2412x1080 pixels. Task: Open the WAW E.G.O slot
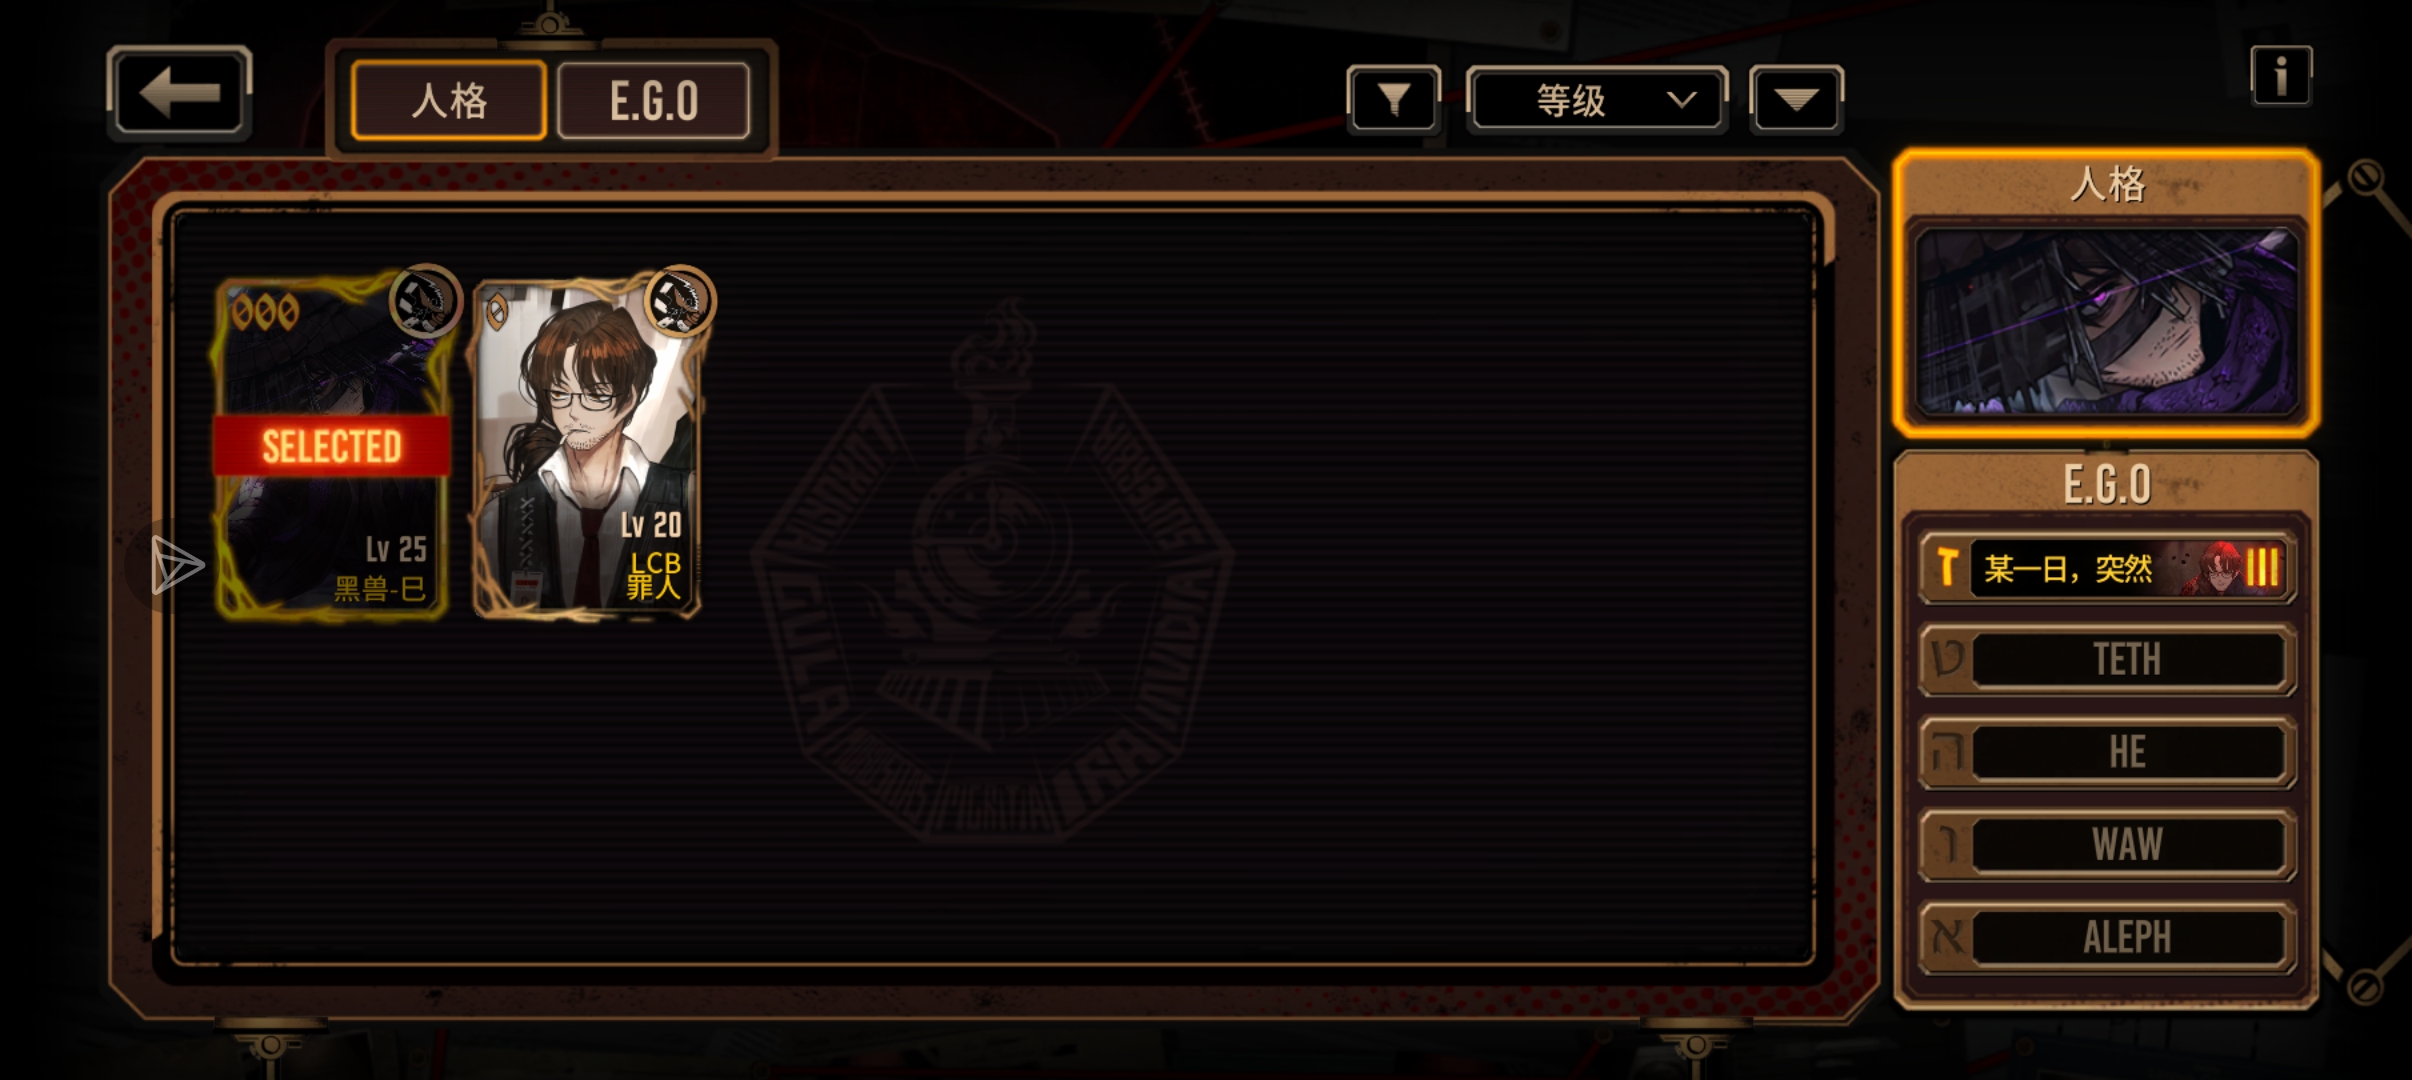coord(2107,845)
